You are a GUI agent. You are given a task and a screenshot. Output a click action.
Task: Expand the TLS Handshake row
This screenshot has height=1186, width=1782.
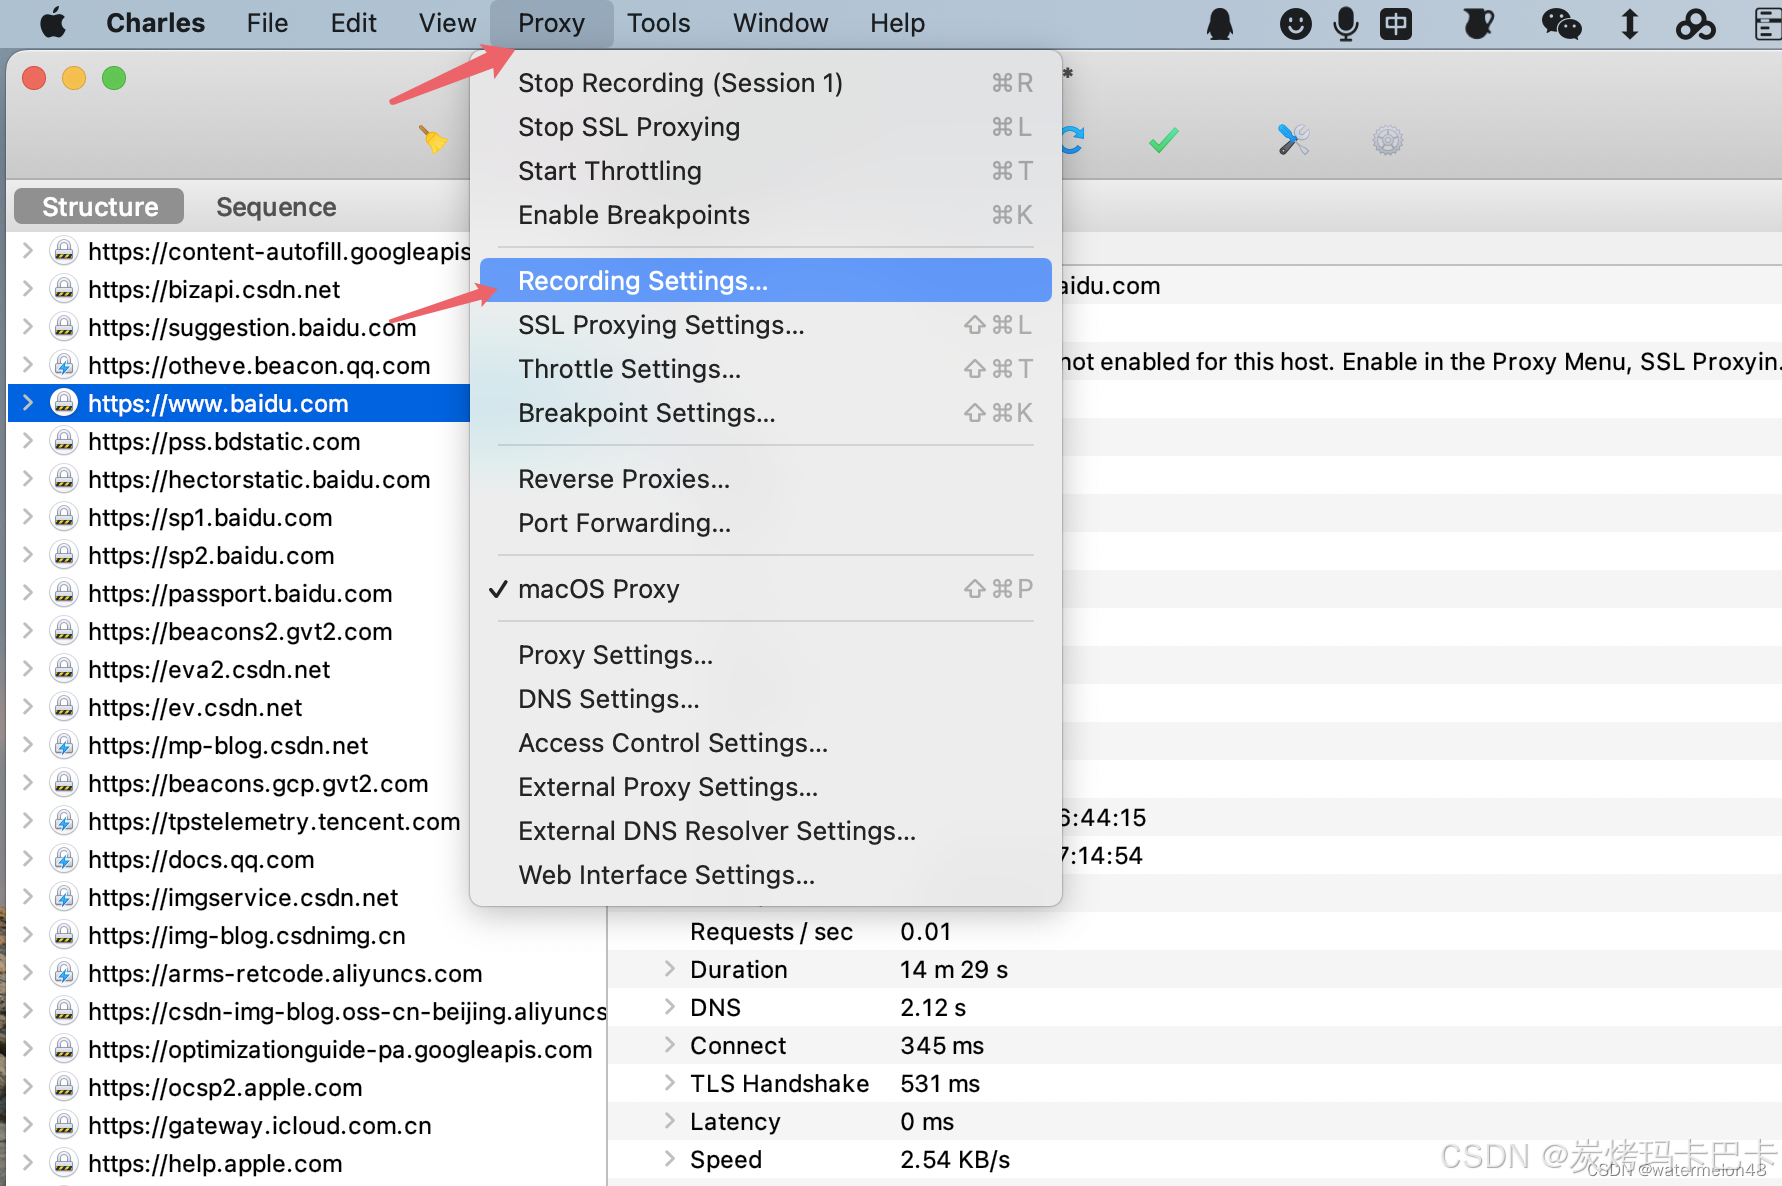669,1083
